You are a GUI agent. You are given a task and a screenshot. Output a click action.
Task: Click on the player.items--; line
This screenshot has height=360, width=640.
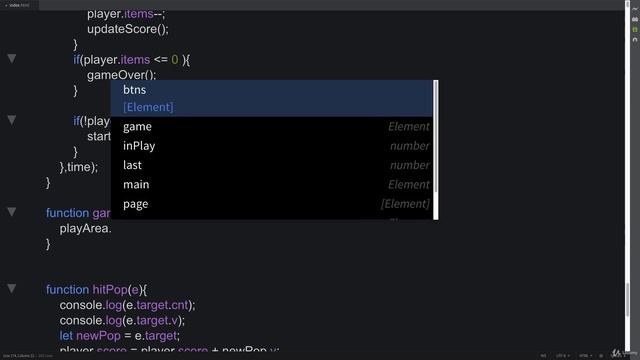pos(126,14)
